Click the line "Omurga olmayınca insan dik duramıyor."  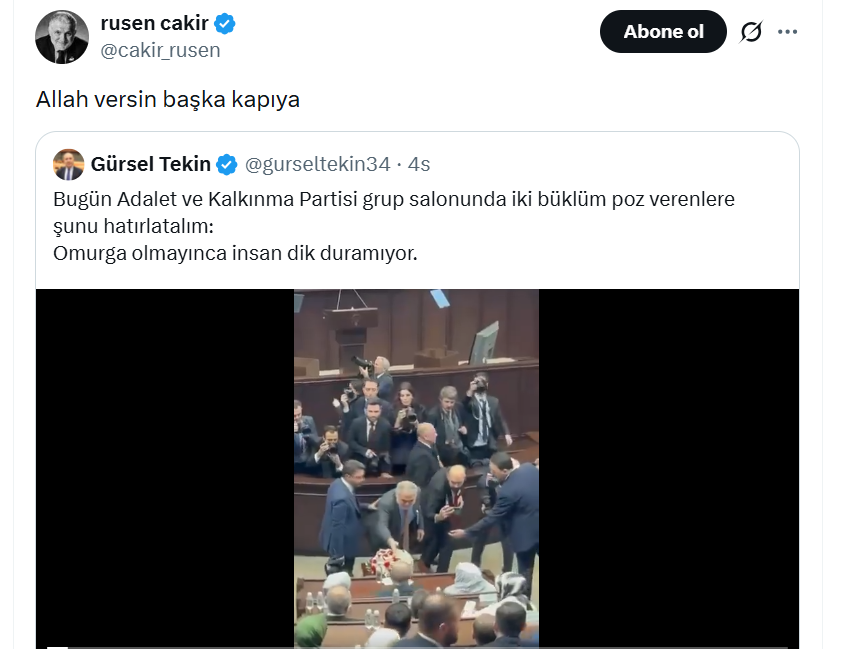(235, 253)
